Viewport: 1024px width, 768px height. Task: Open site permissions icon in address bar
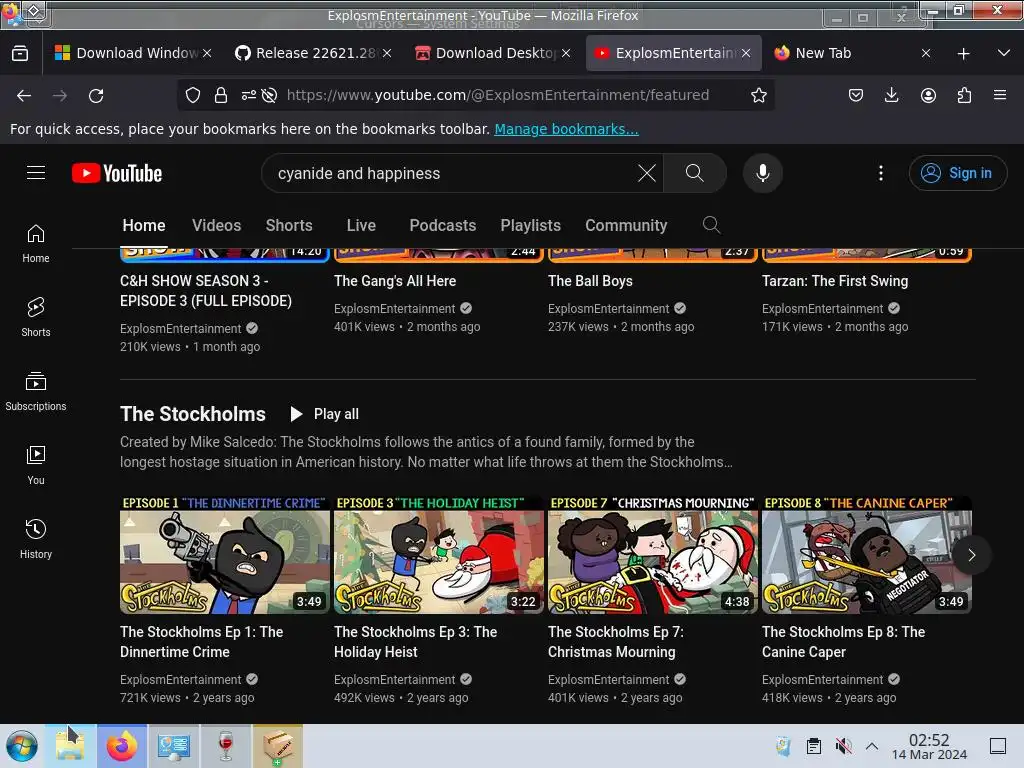coord(249,95)
